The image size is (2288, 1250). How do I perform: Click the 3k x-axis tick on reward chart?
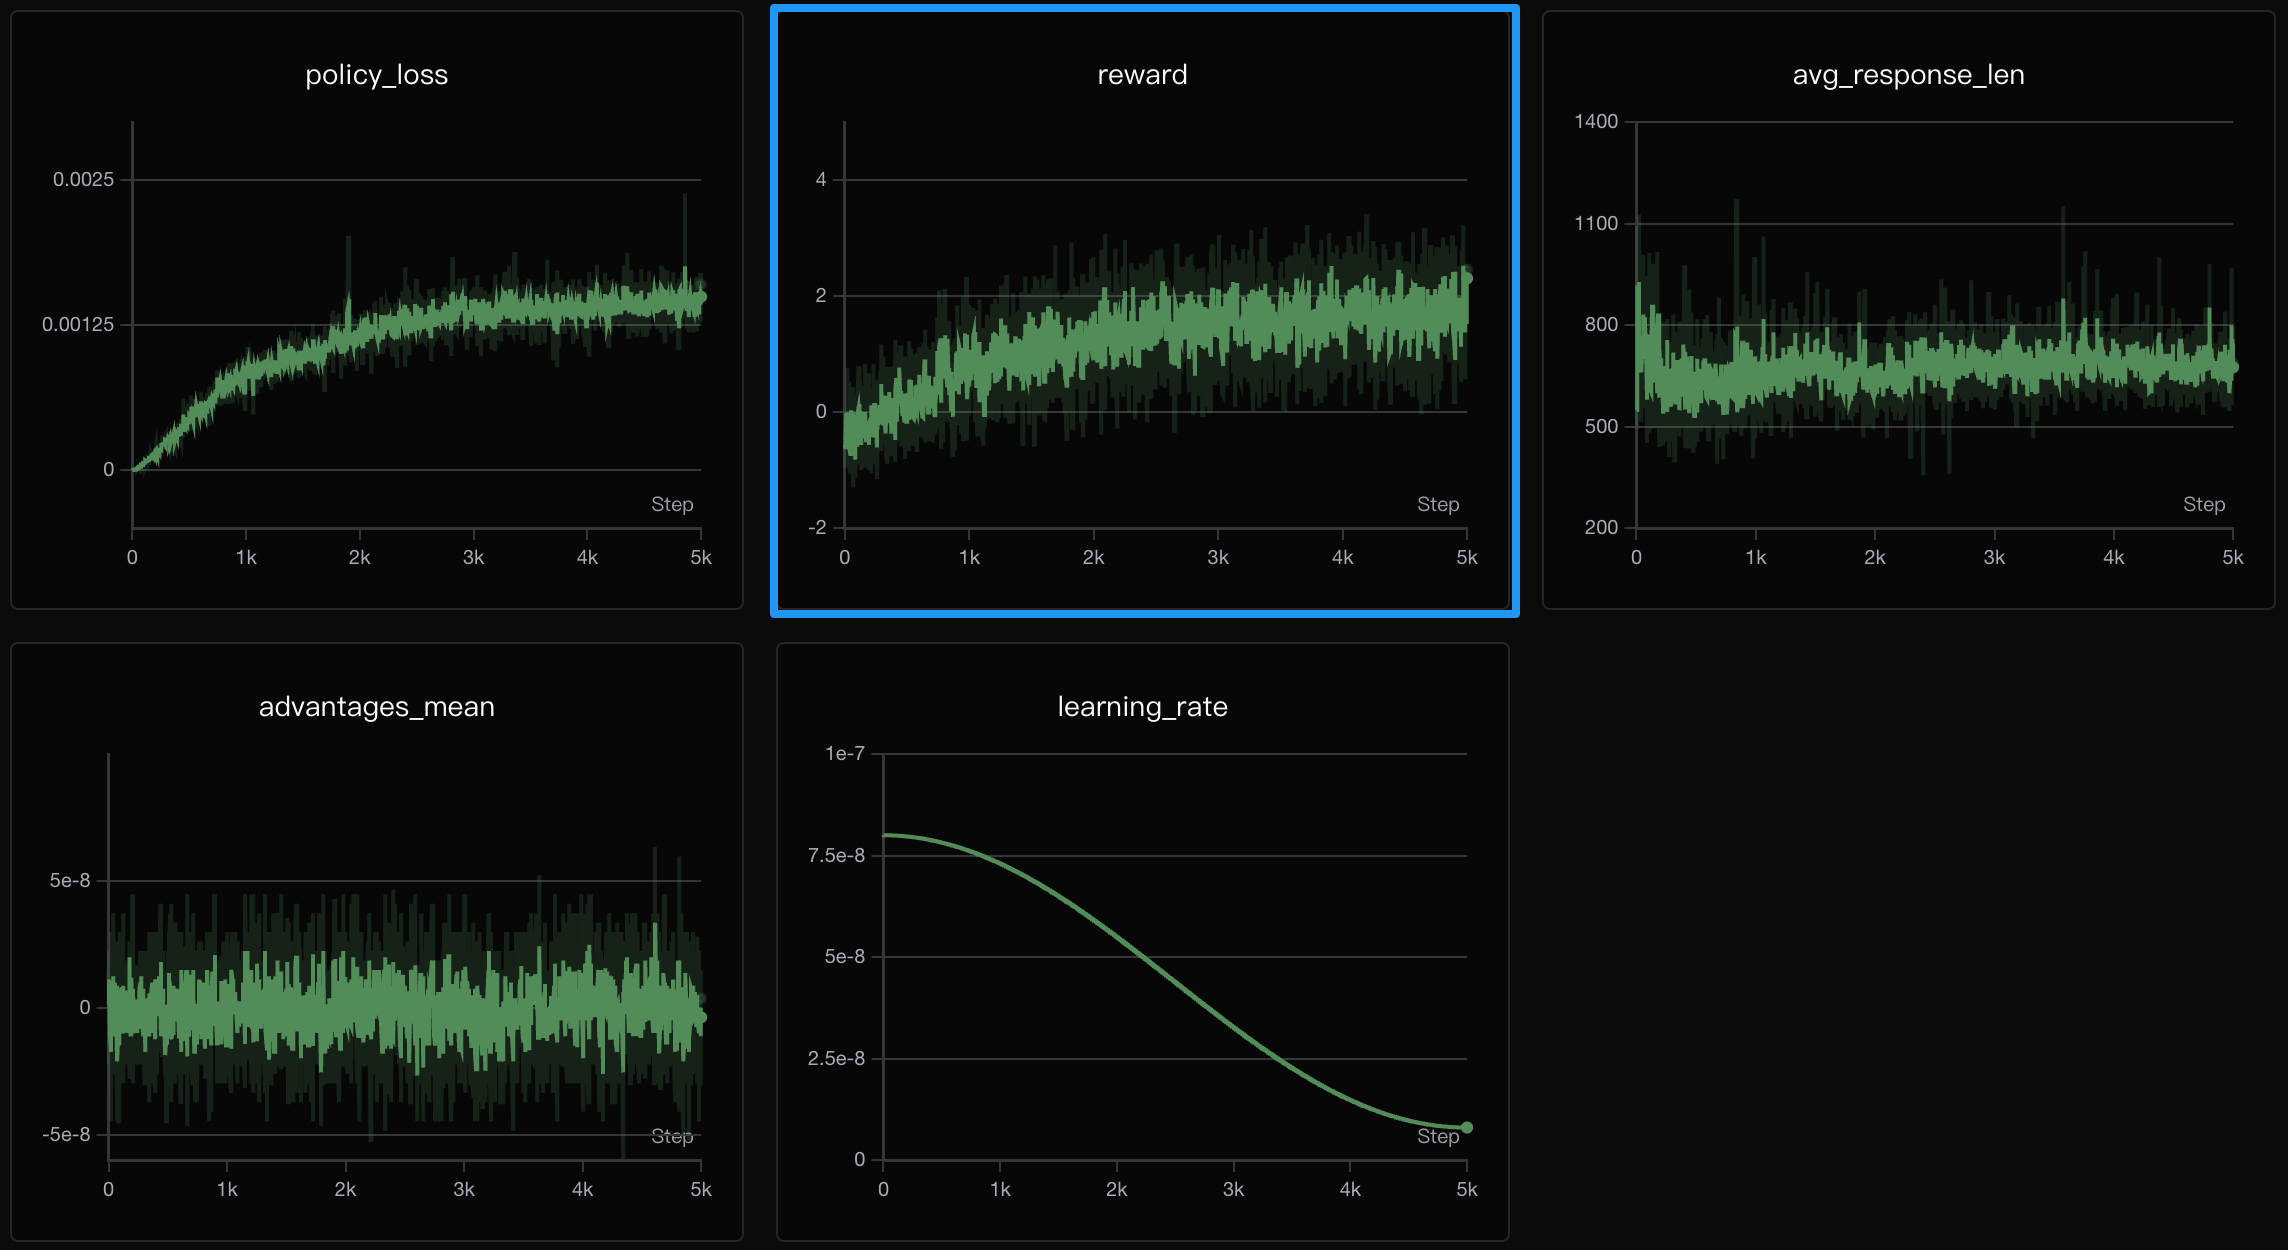(1217, 558)
